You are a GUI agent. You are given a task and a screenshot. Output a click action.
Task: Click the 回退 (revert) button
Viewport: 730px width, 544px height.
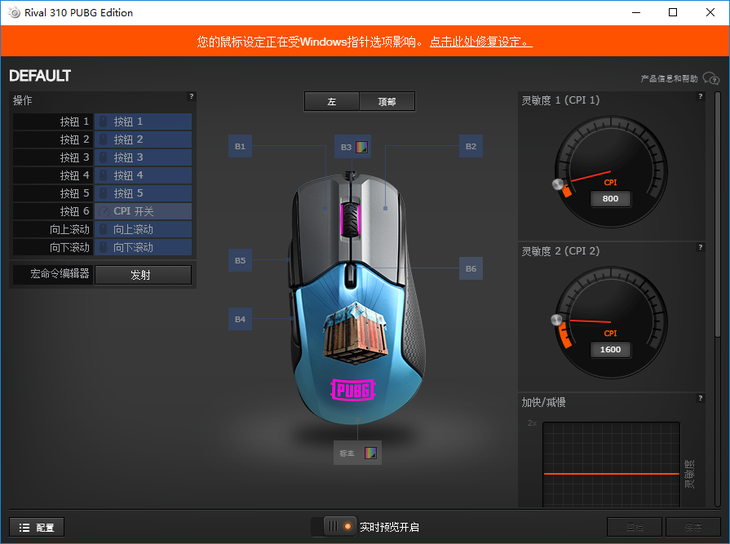coord(635,528)
